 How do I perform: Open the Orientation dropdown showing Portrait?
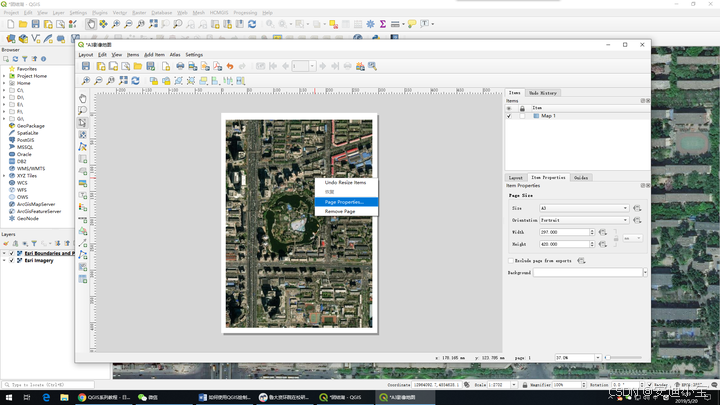tap(584, 220)
